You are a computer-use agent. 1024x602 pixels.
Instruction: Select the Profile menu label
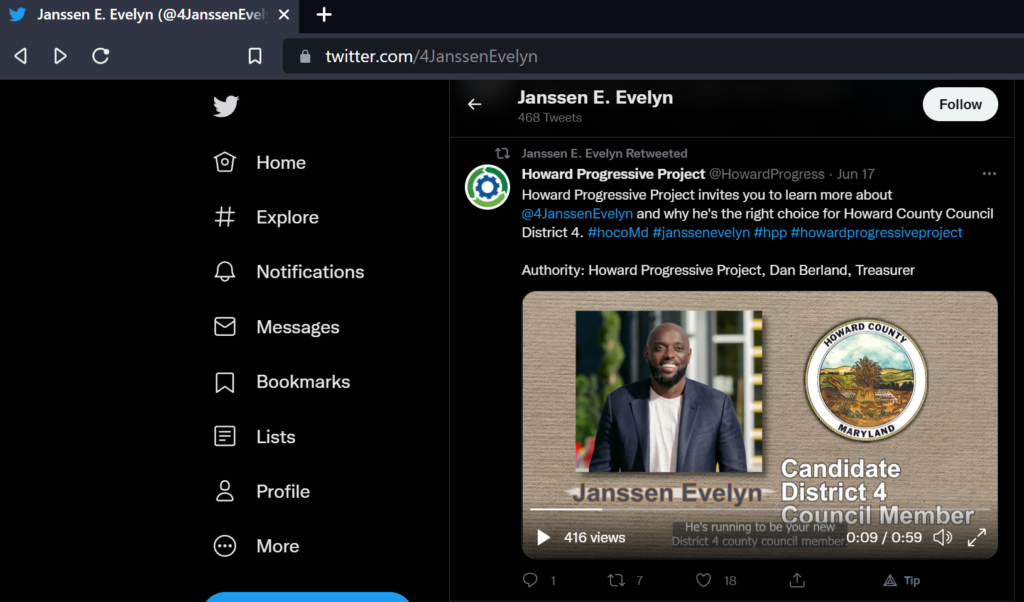pos(283,491)
